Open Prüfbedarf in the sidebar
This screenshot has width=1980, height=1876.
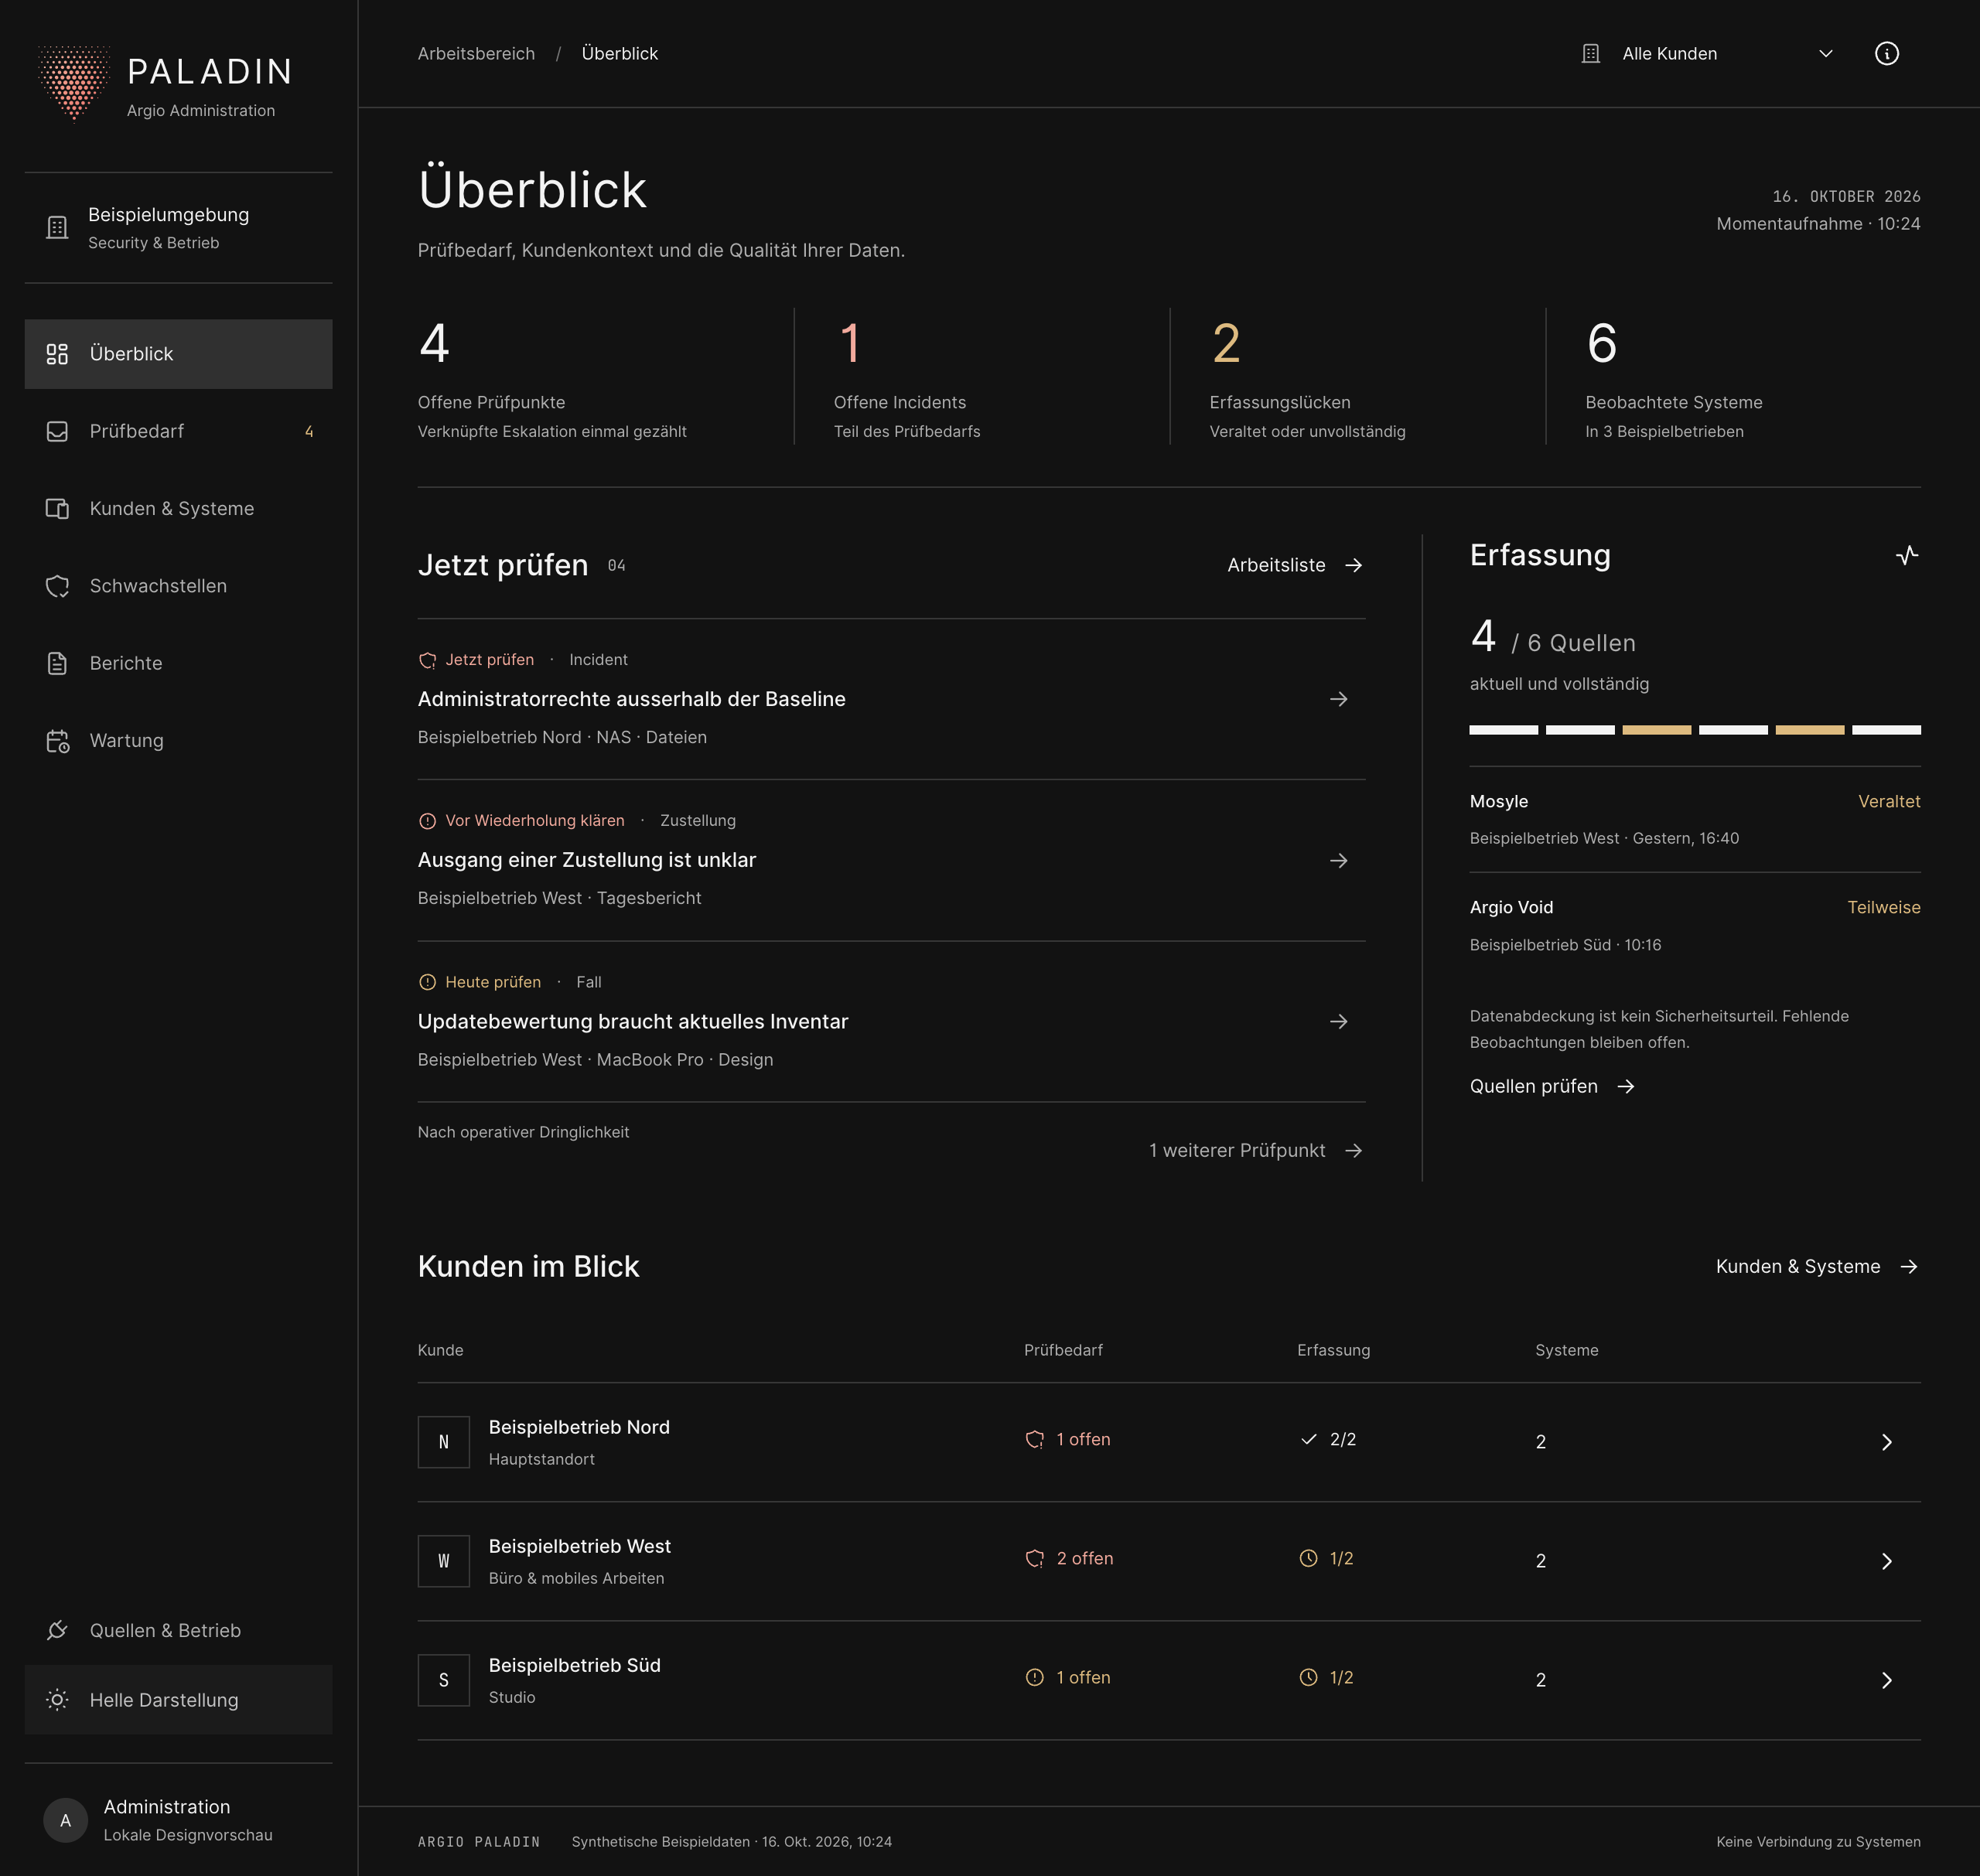click(178, 431)
